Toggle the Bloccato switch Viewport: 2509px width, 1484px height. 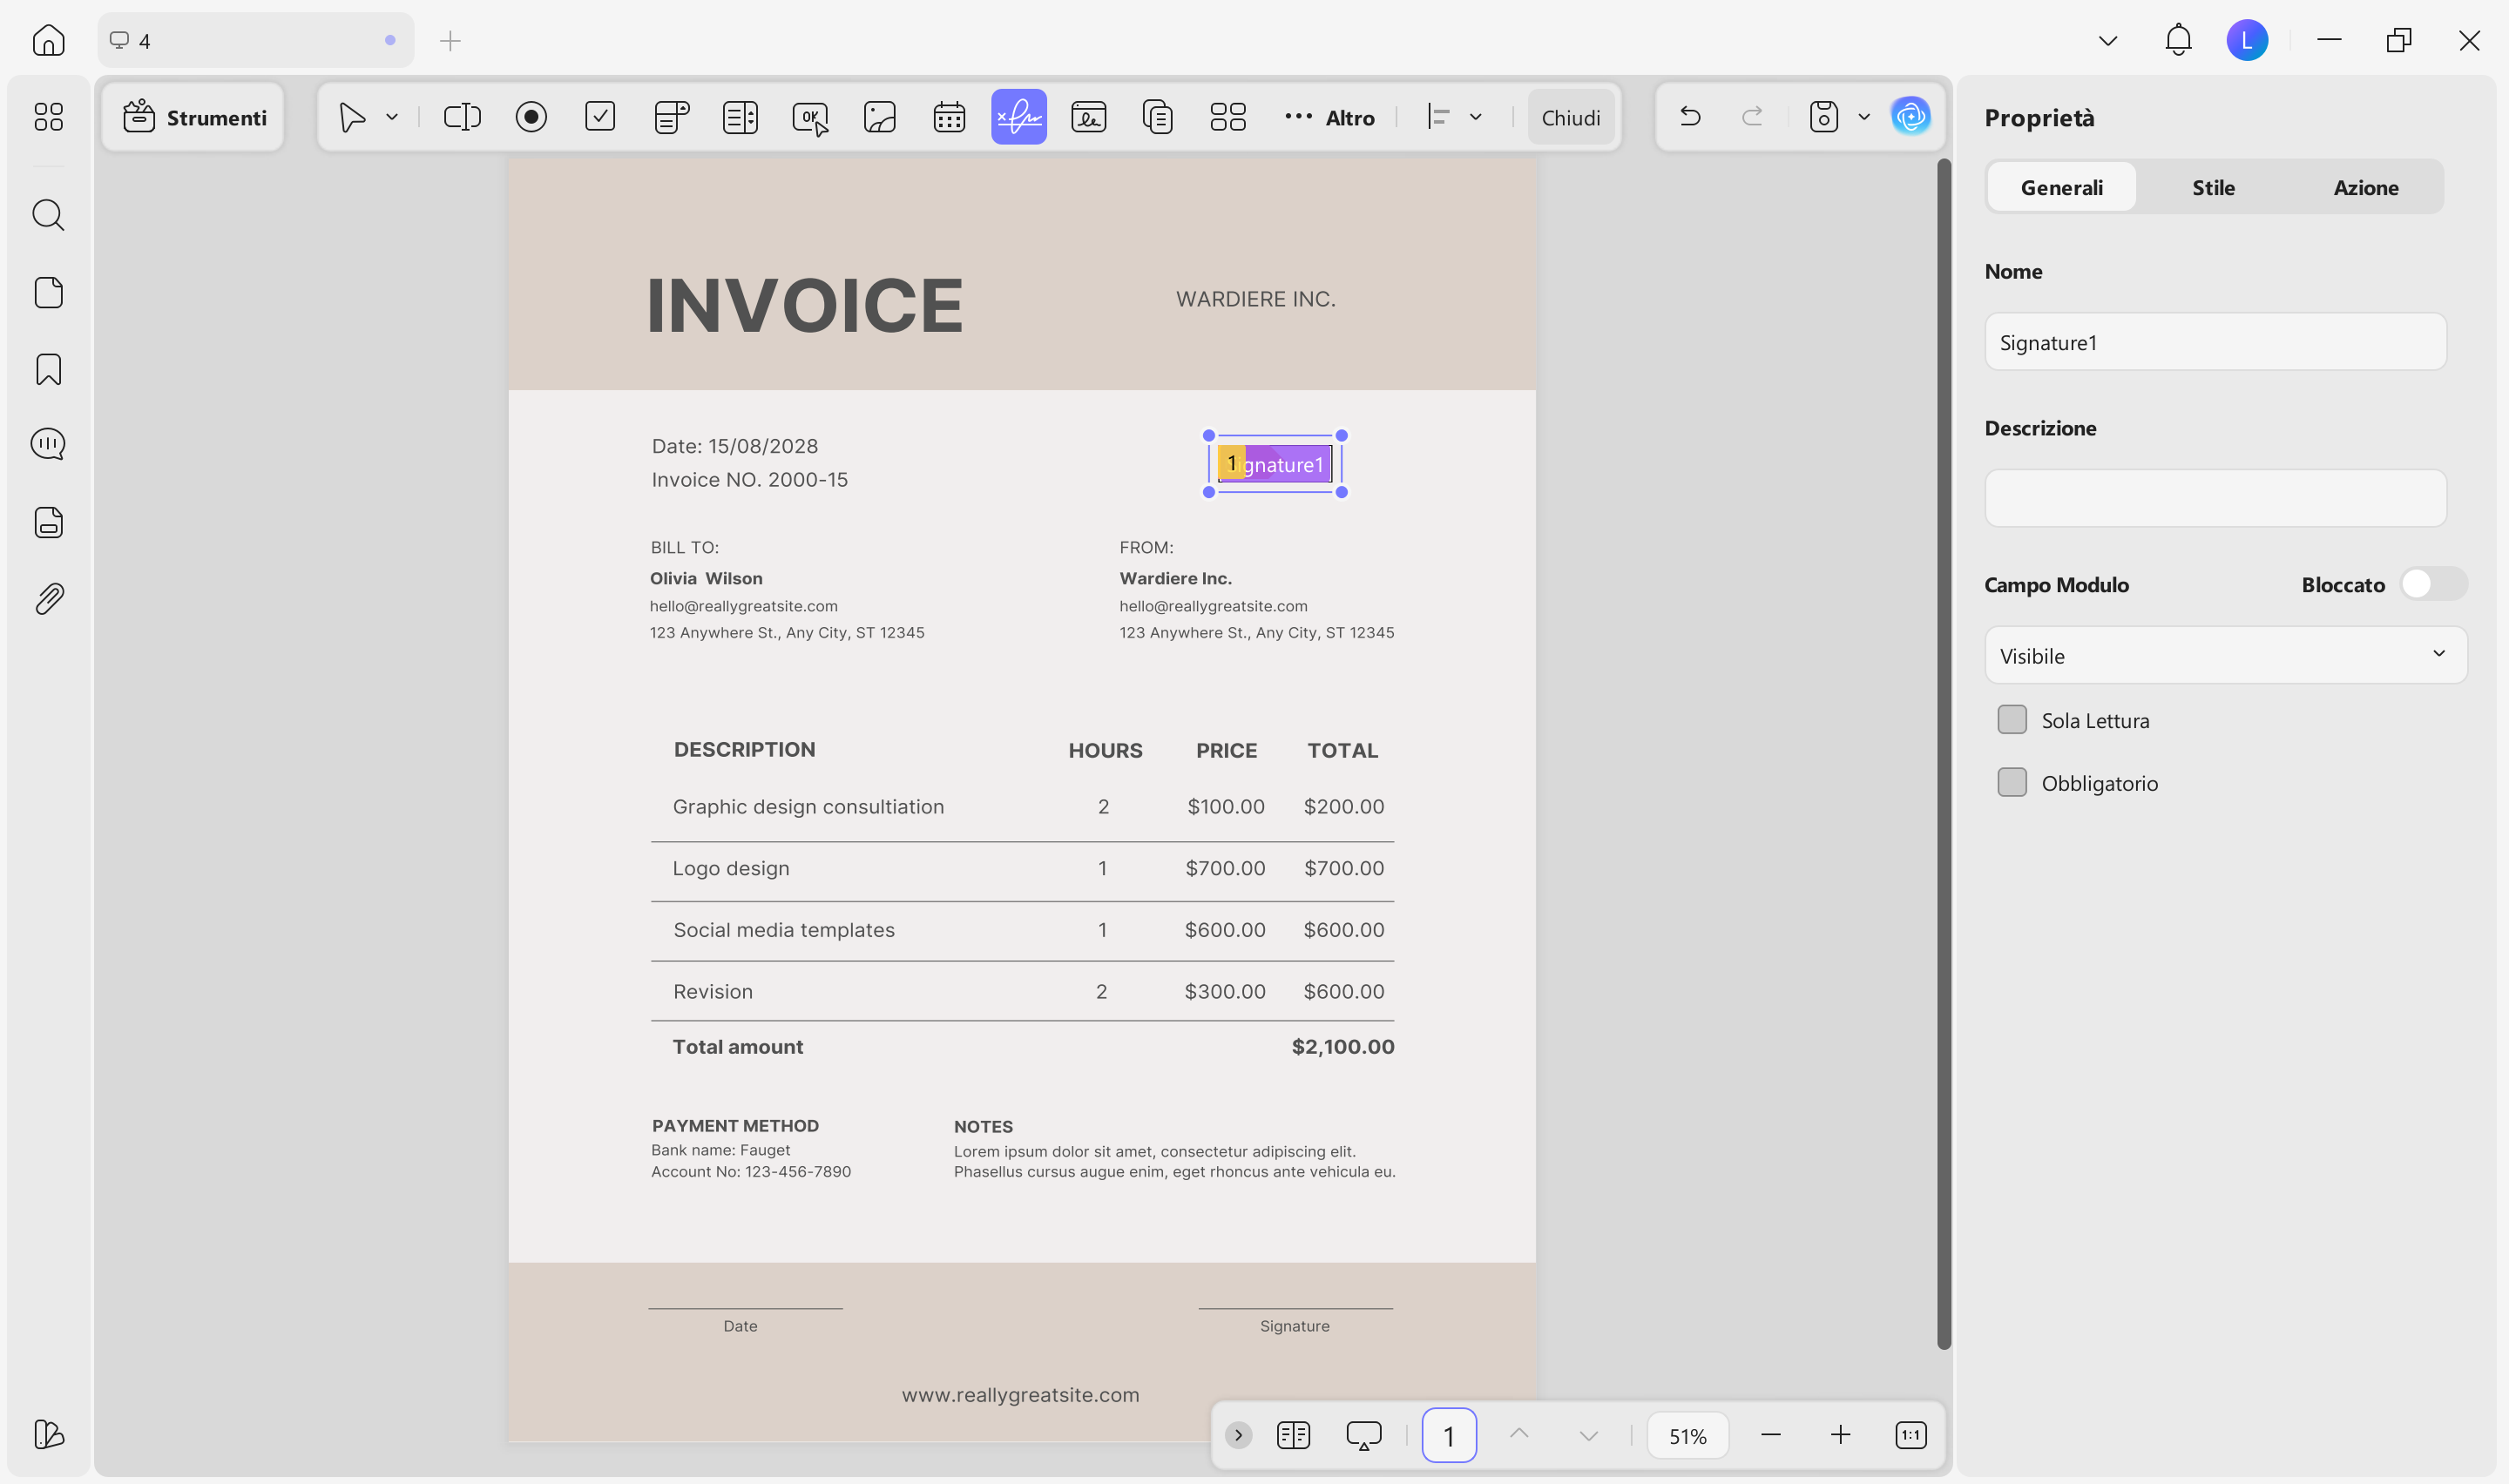coord(2433,584)
